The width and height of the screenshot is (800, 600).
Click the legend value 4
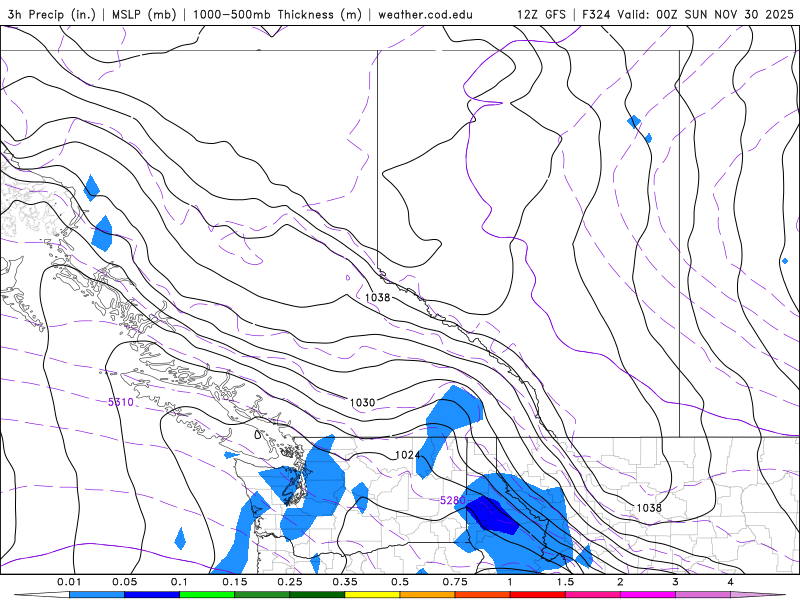tap(731, 582)
